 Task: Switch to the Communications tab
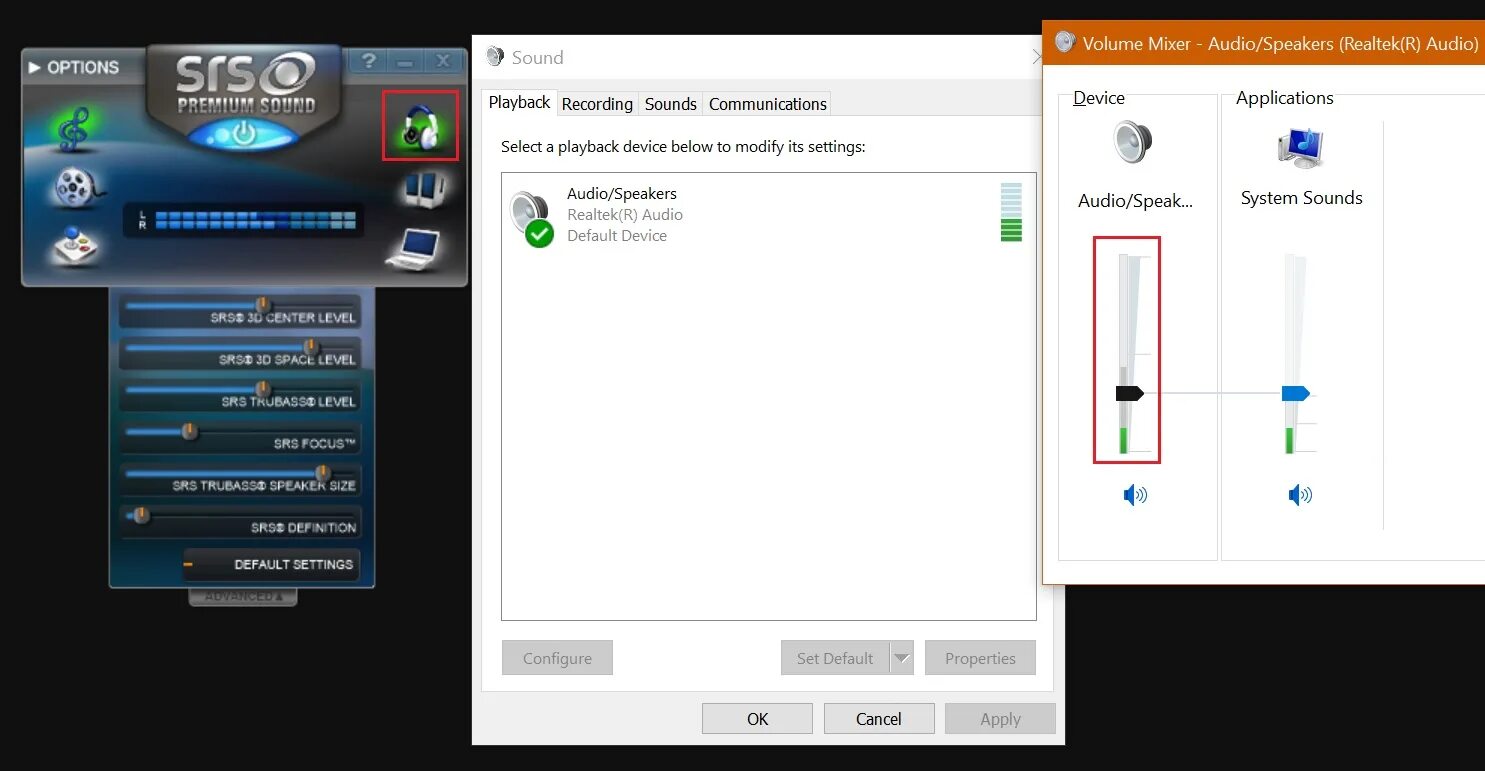[767, 104]
